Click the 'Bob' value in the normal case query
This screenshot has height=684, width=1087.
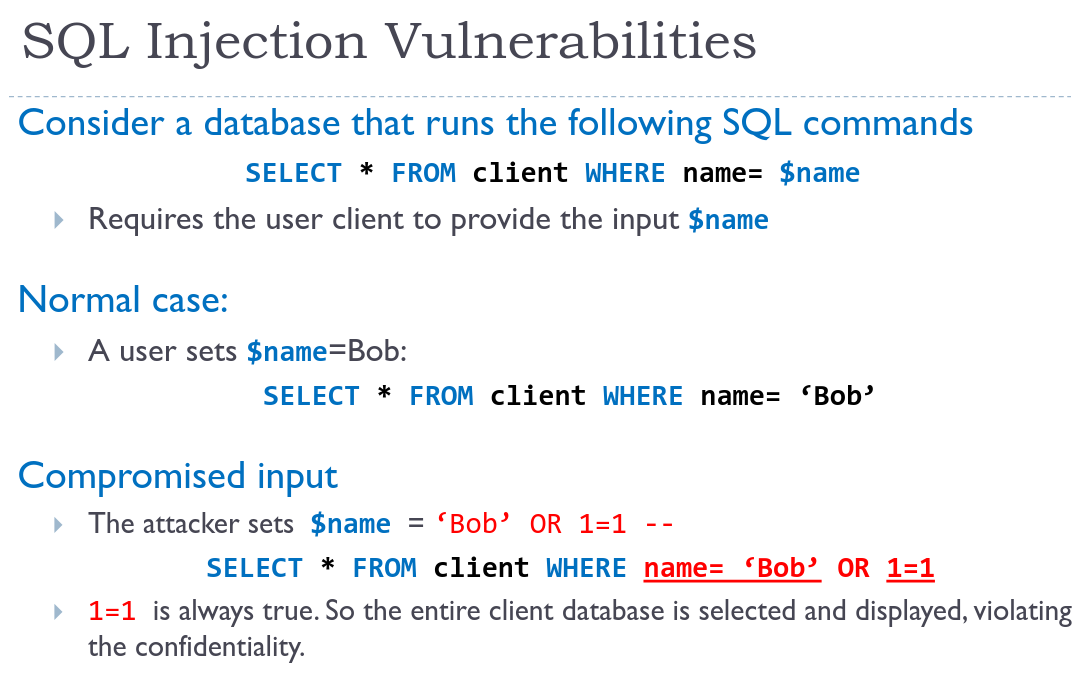(837, 396)
